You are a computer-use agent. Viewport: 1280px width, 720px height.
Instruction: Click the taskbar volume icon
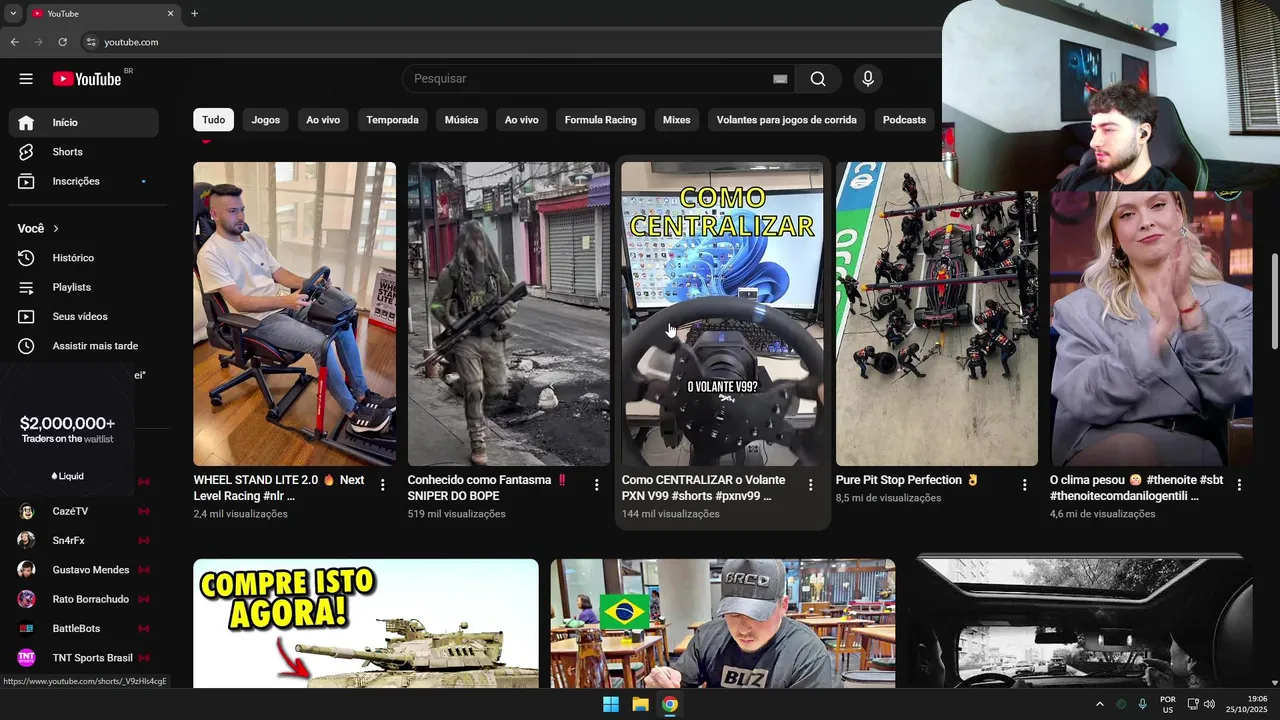pyautogui.click(x=1210, y=704)
